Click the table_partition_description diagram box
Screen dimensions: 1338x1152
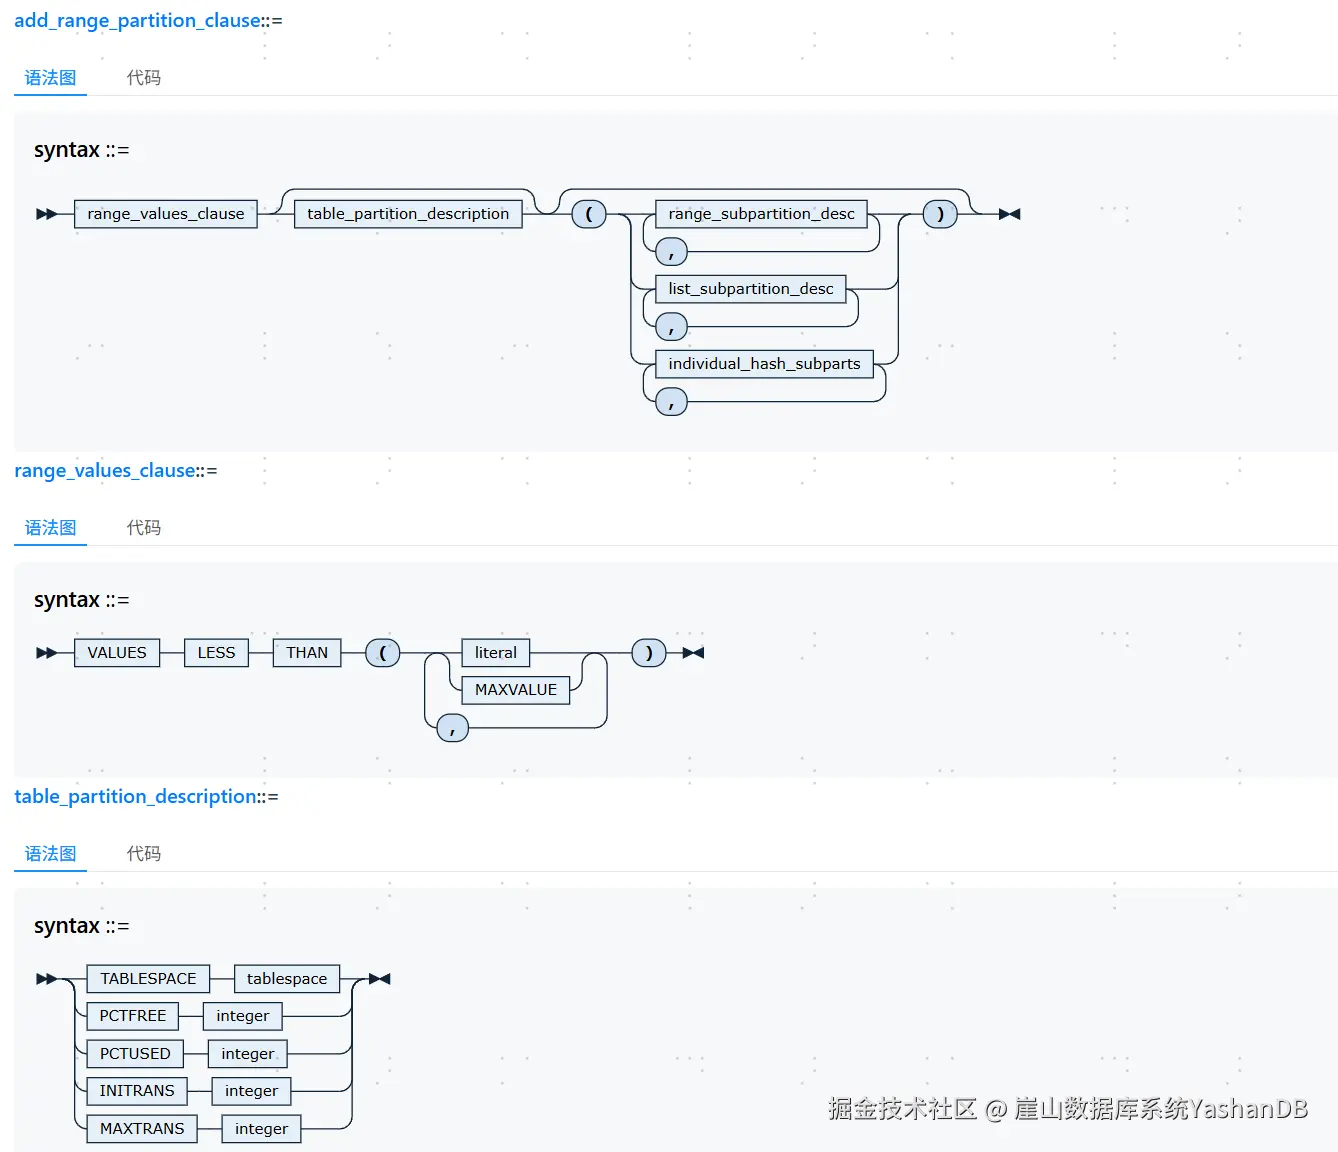pos(408,214)
